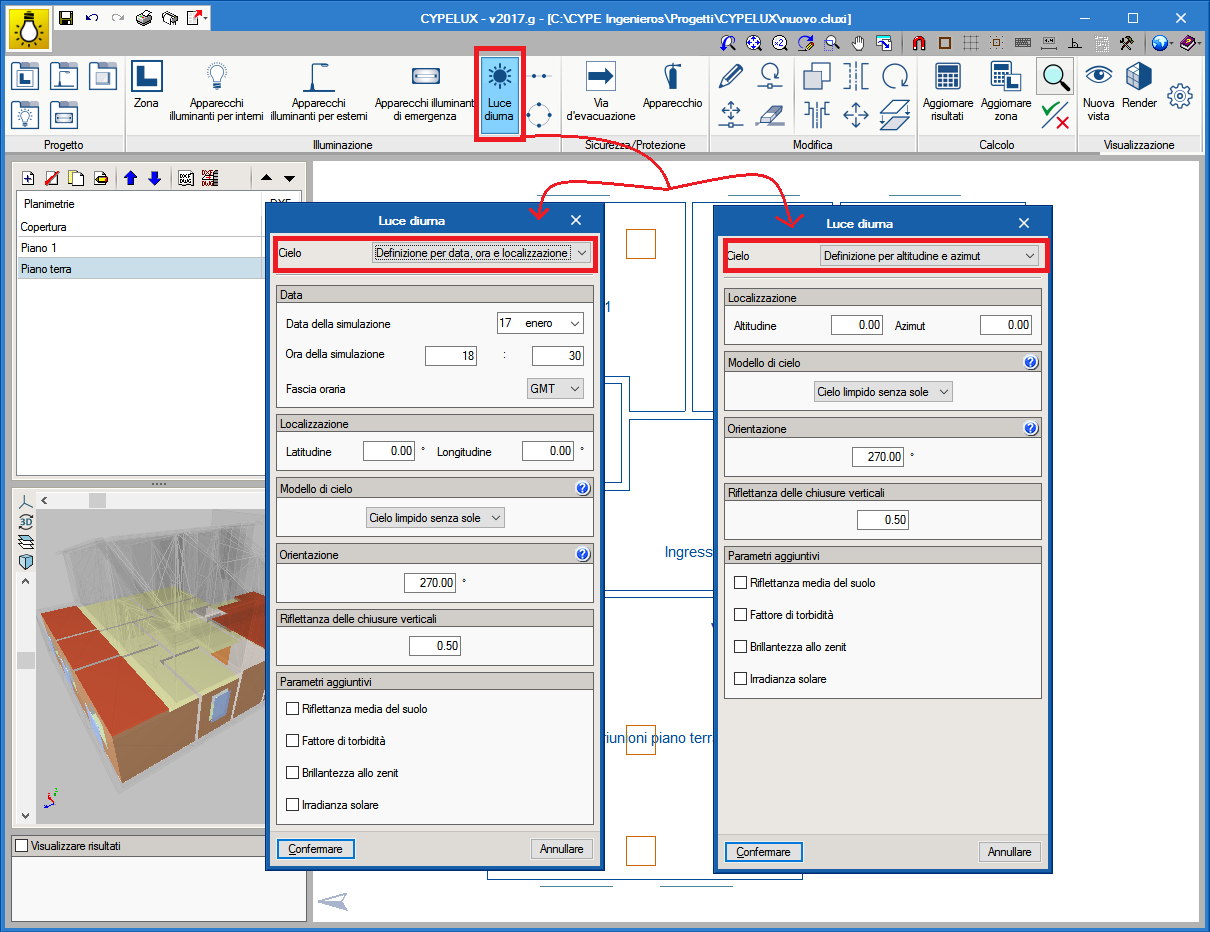This screenshot has width=1210, height=932.
Task: Move selected floor plan down with blue arrow
Action: pos(154,178)
